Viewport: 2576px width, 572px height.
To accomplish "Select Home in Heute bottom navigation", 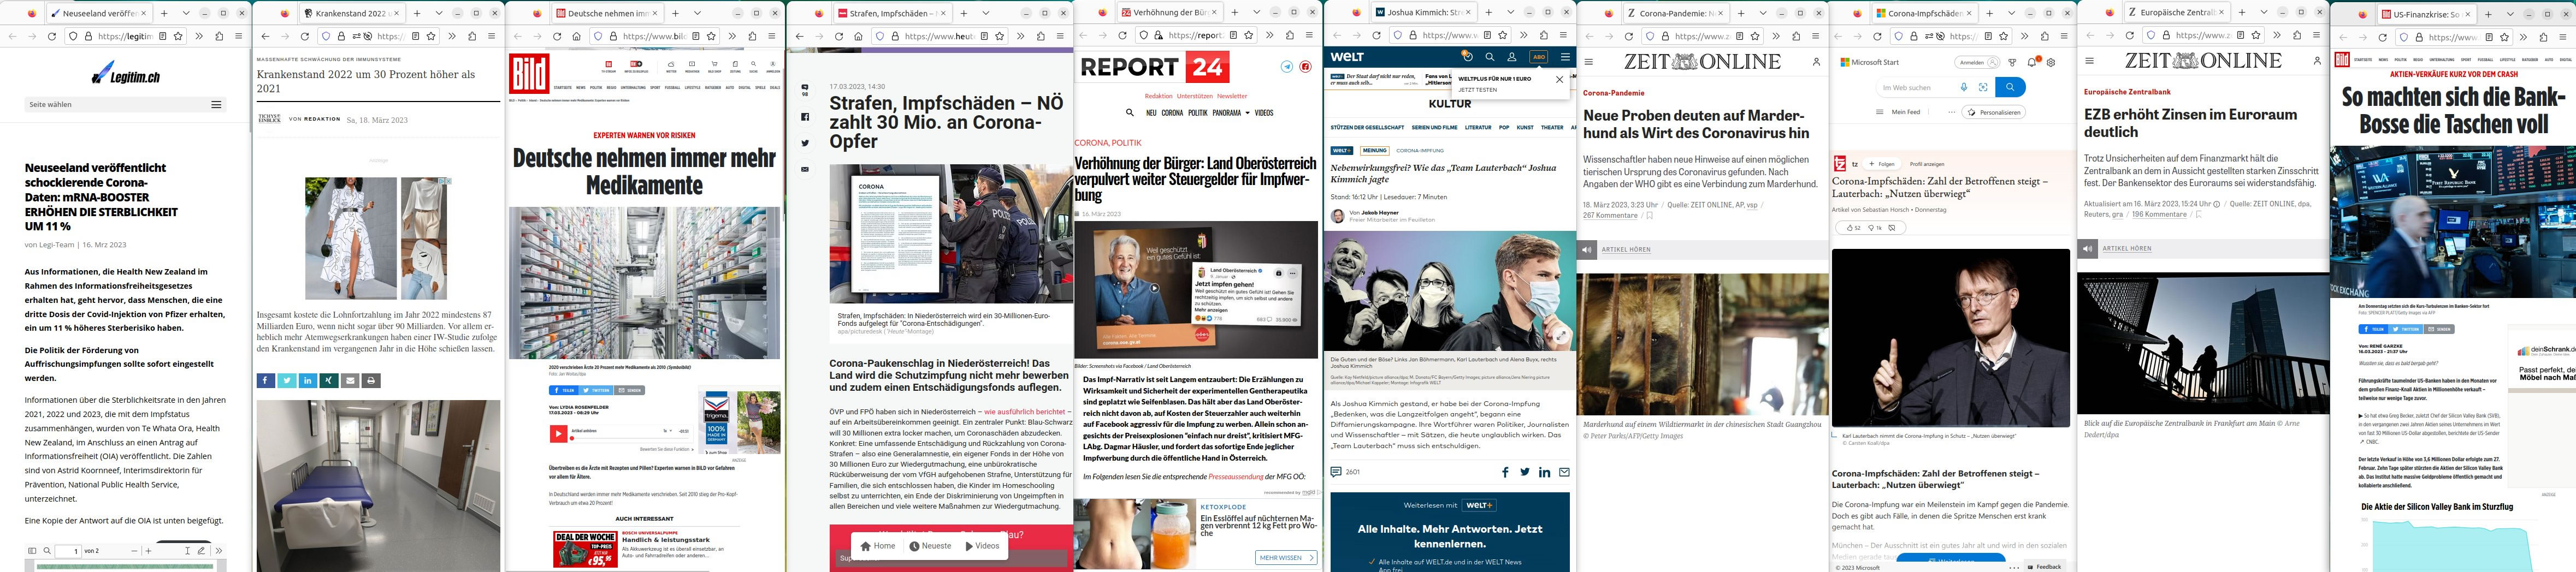I will coord(879,546).
